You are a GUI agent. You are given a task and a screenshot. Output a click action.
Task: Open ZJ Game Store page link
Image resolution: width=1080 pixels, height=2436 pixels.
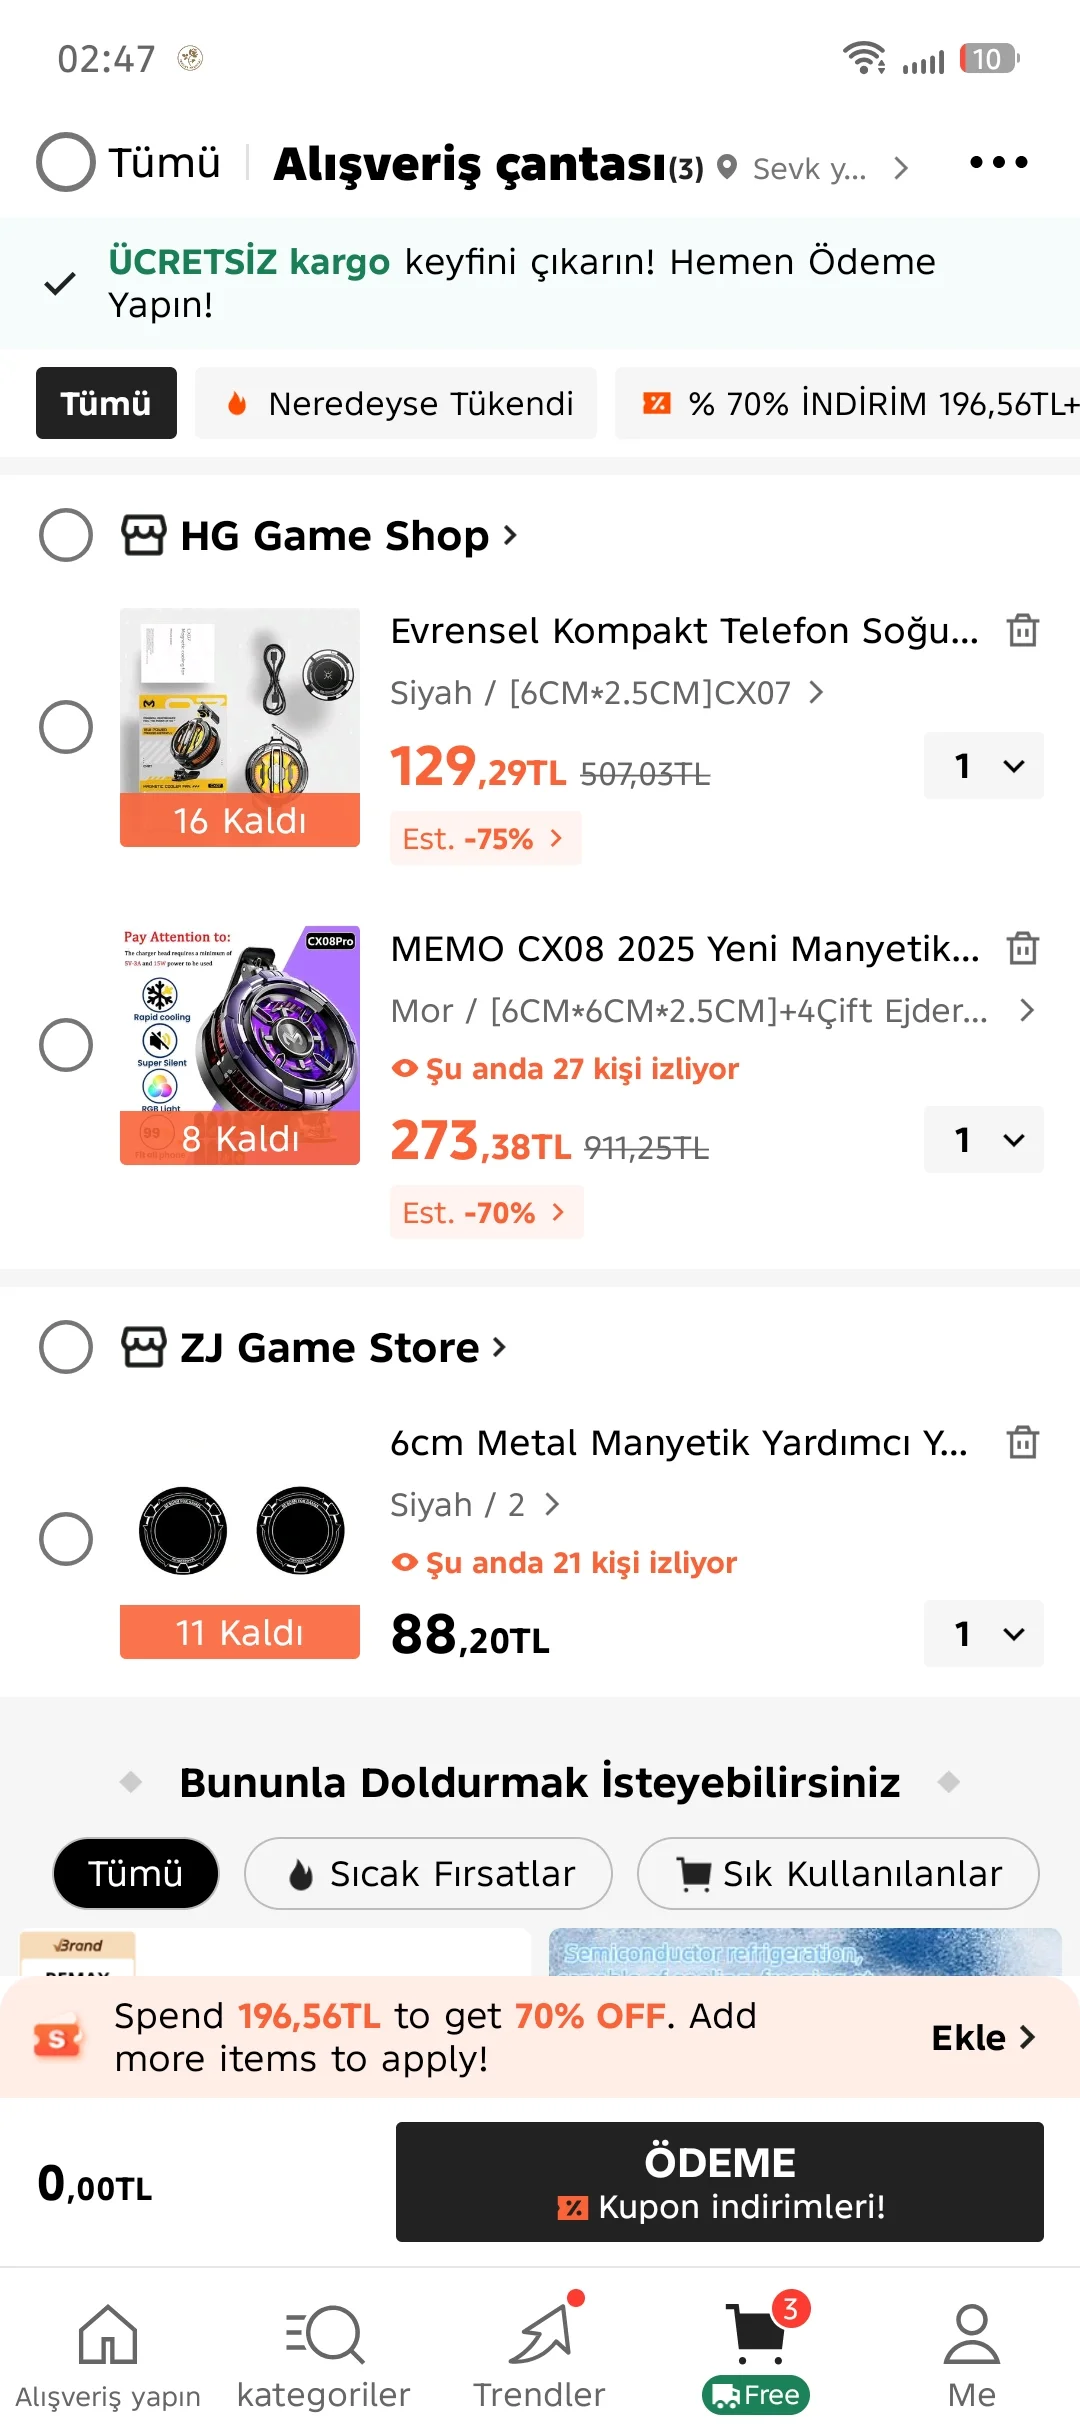point(328,1348)
